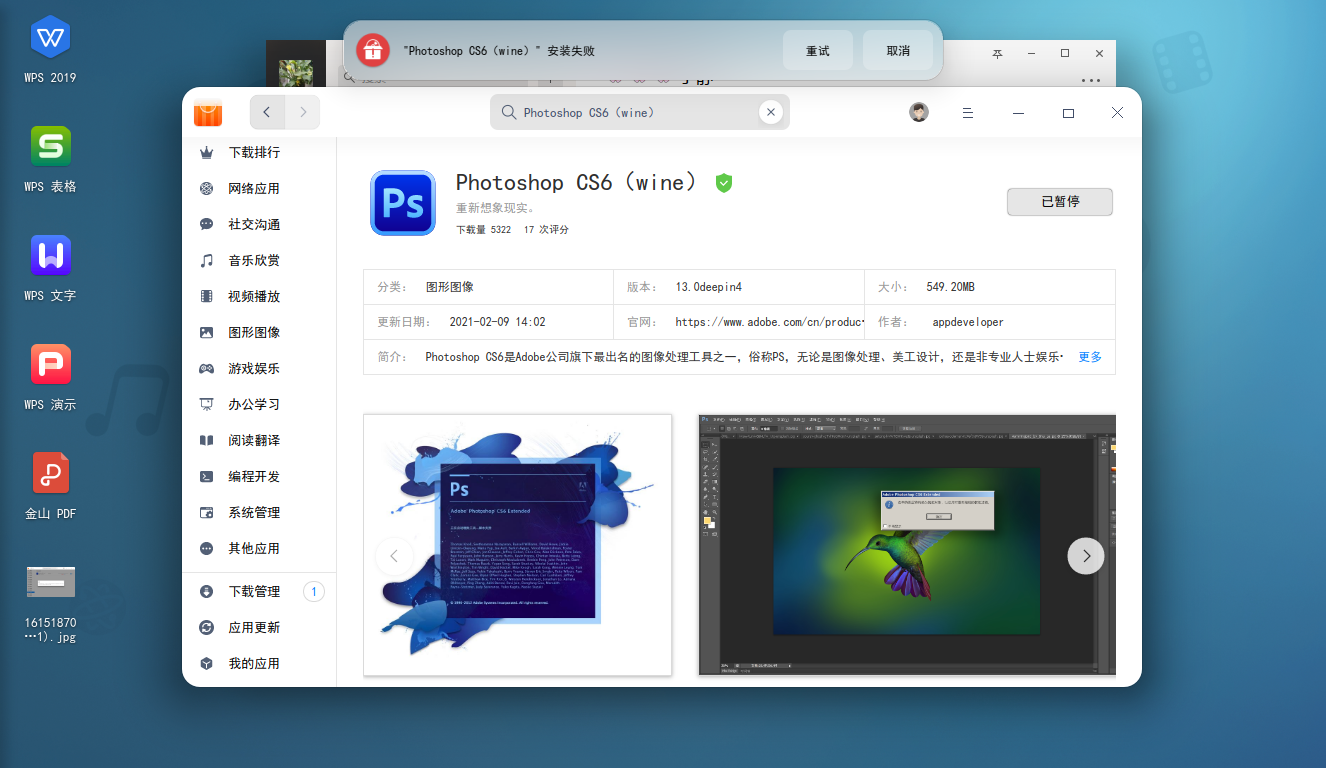Click the 办公学习 presentation icon
Image resolution: width=1326 pixels, height=768 pixels.
click(207, 405)
